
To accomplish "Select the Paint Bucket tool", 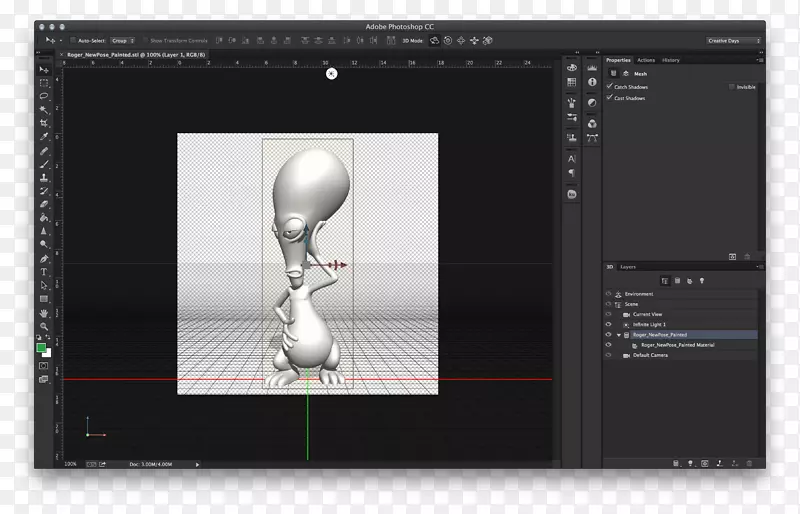I will (x=44, y=218).
